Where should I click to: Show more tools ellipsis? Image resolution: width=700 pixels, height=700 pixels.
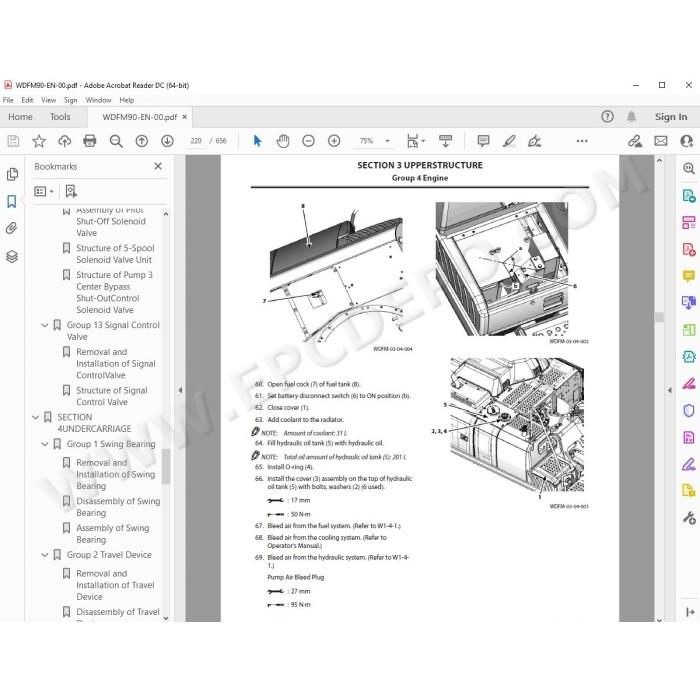582,141
